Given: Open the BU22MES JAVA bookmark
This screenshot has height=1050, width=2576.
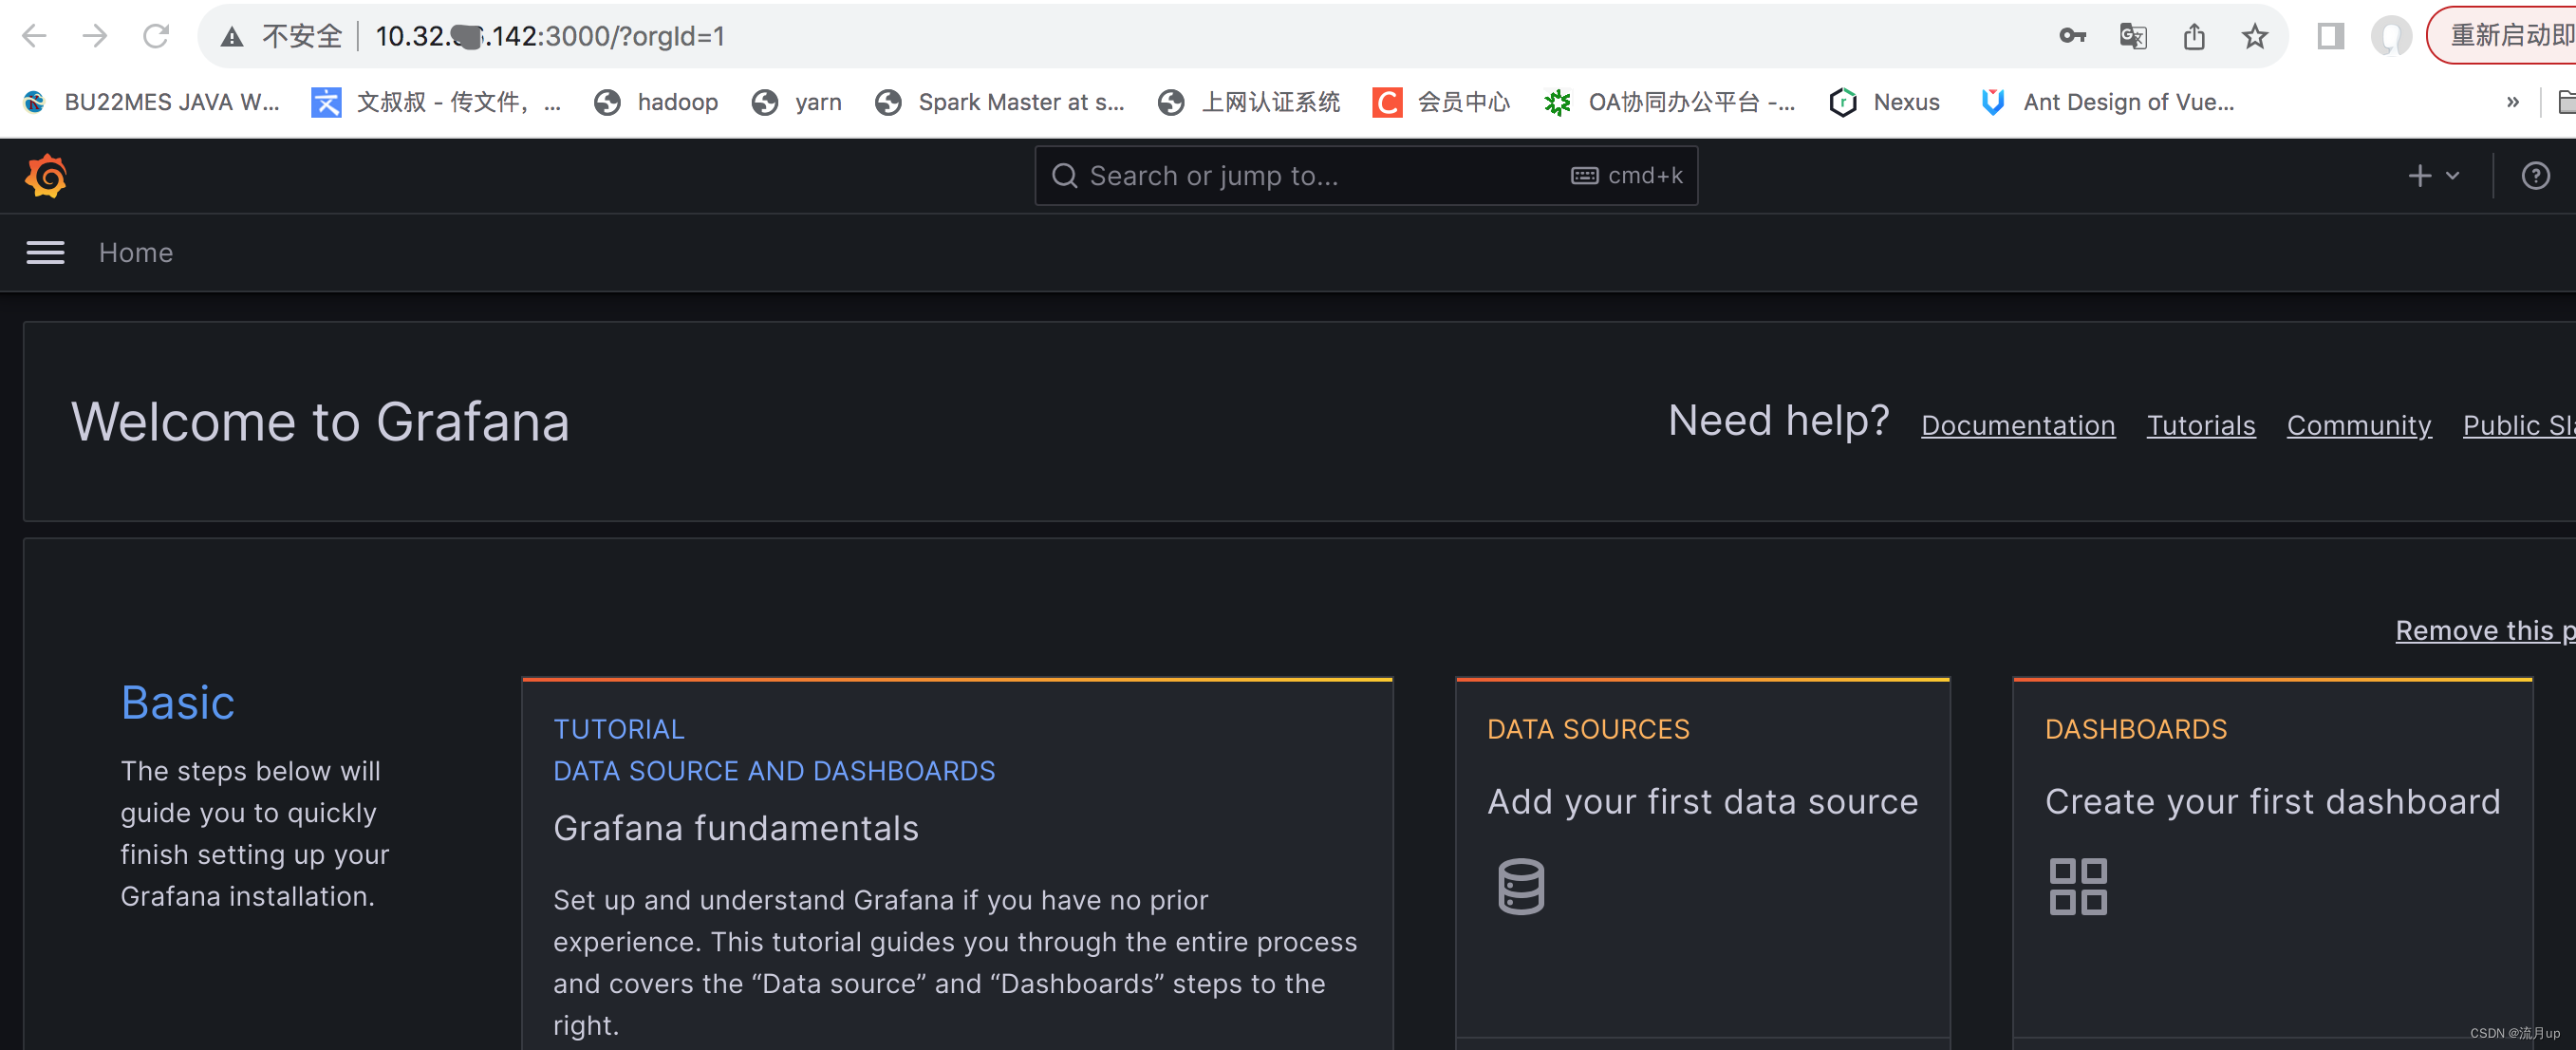Looking at the screenshot, I should (151, 102).
